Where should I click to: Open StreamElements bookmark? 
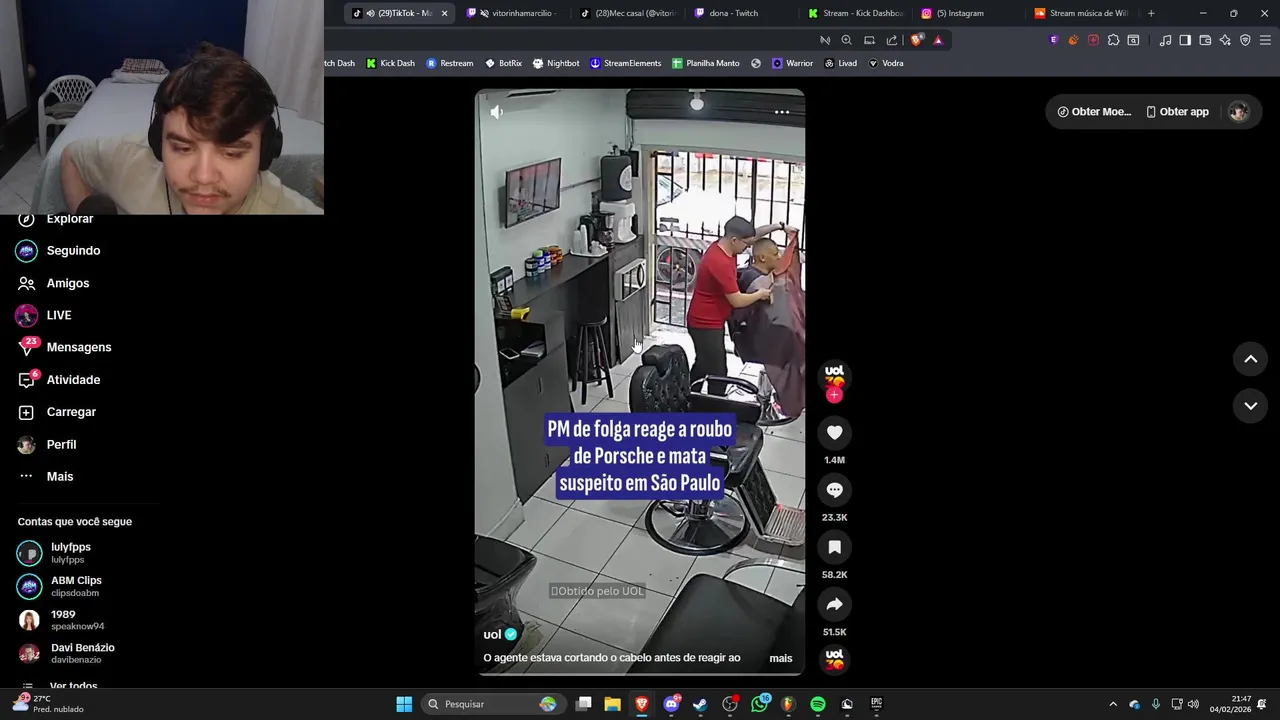(x=626, y=63)
